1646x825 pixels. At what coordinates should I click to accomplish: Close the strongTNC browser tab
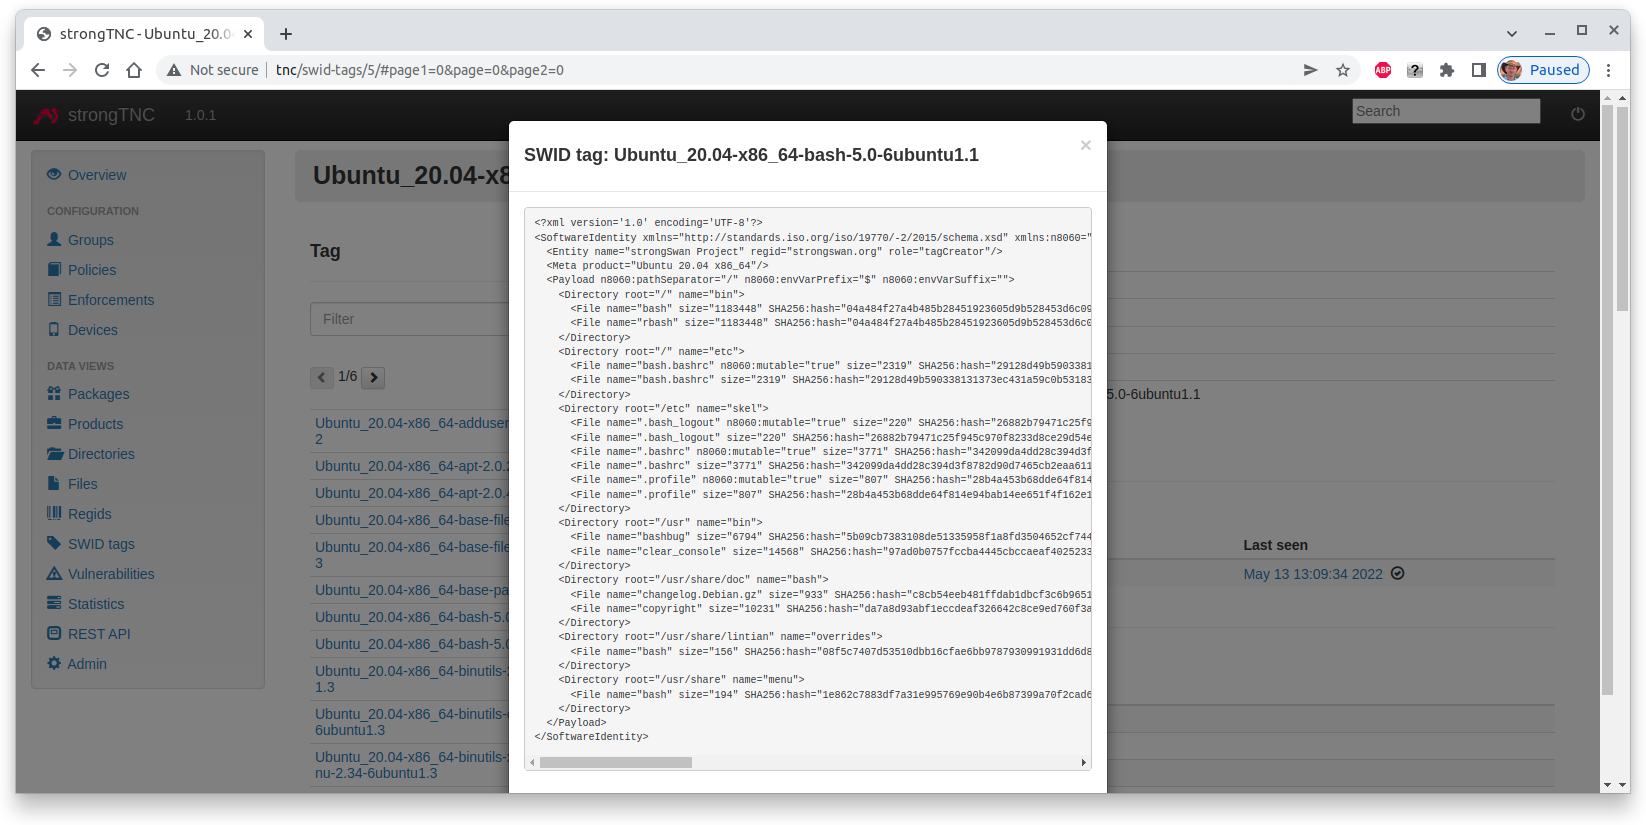[x=248, y=34]
